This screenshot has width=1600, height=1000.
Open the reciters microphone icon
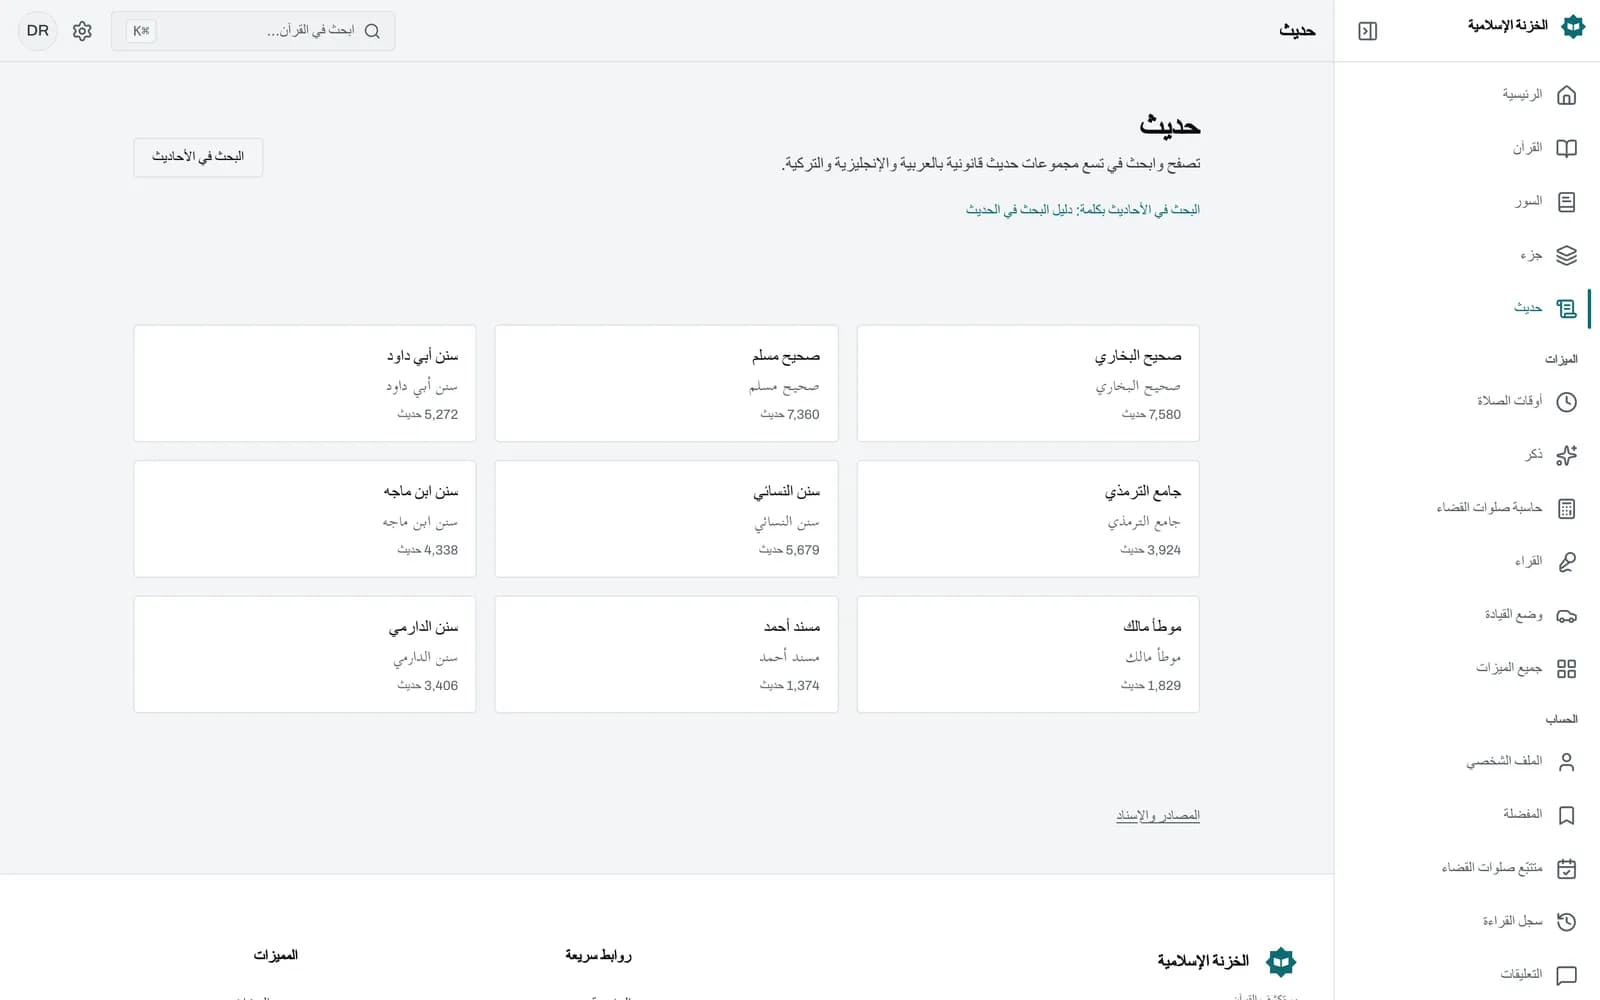coord(1566,562)
